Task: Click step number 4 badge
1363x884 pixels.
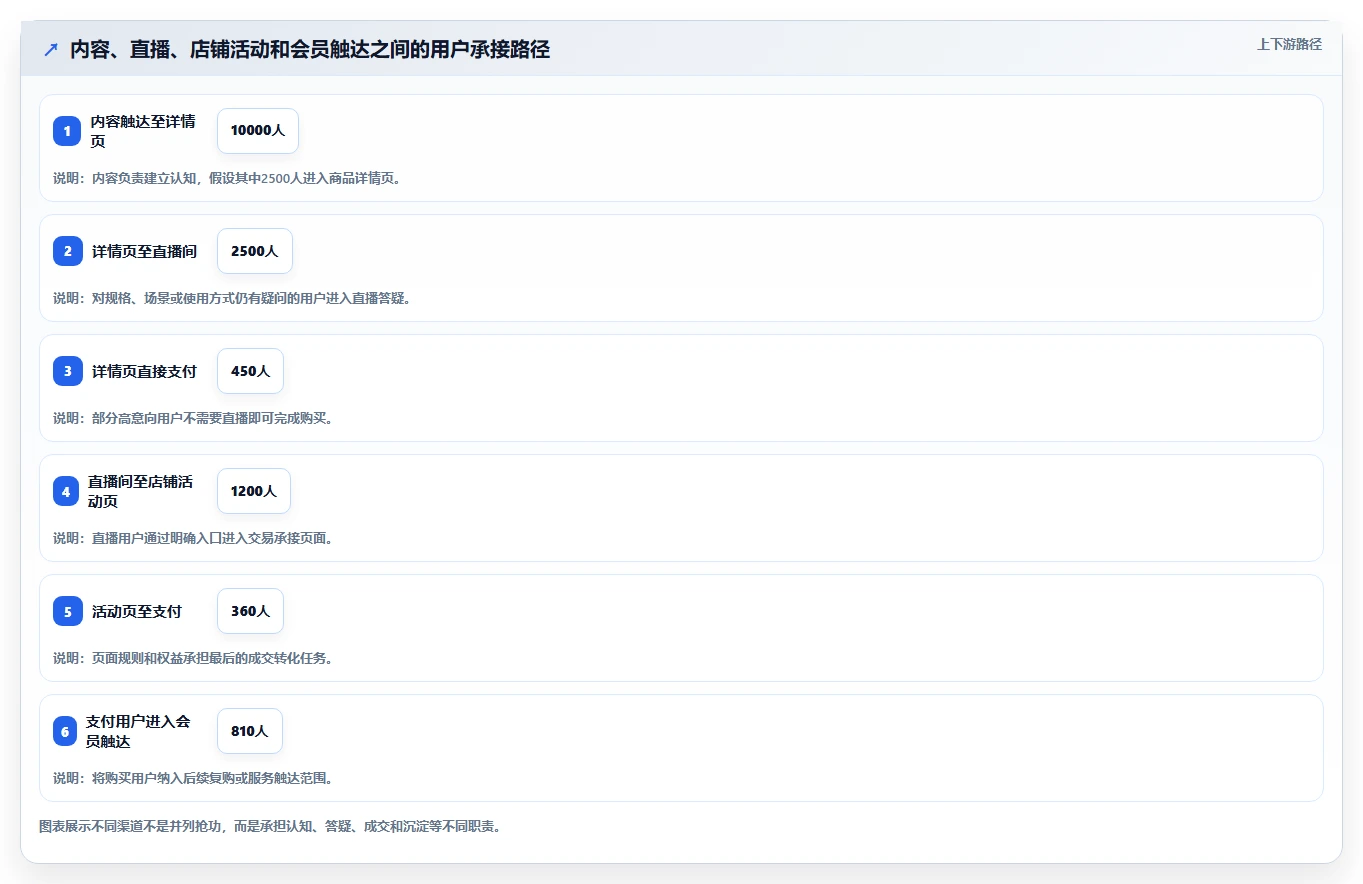Action: [66, 491]
